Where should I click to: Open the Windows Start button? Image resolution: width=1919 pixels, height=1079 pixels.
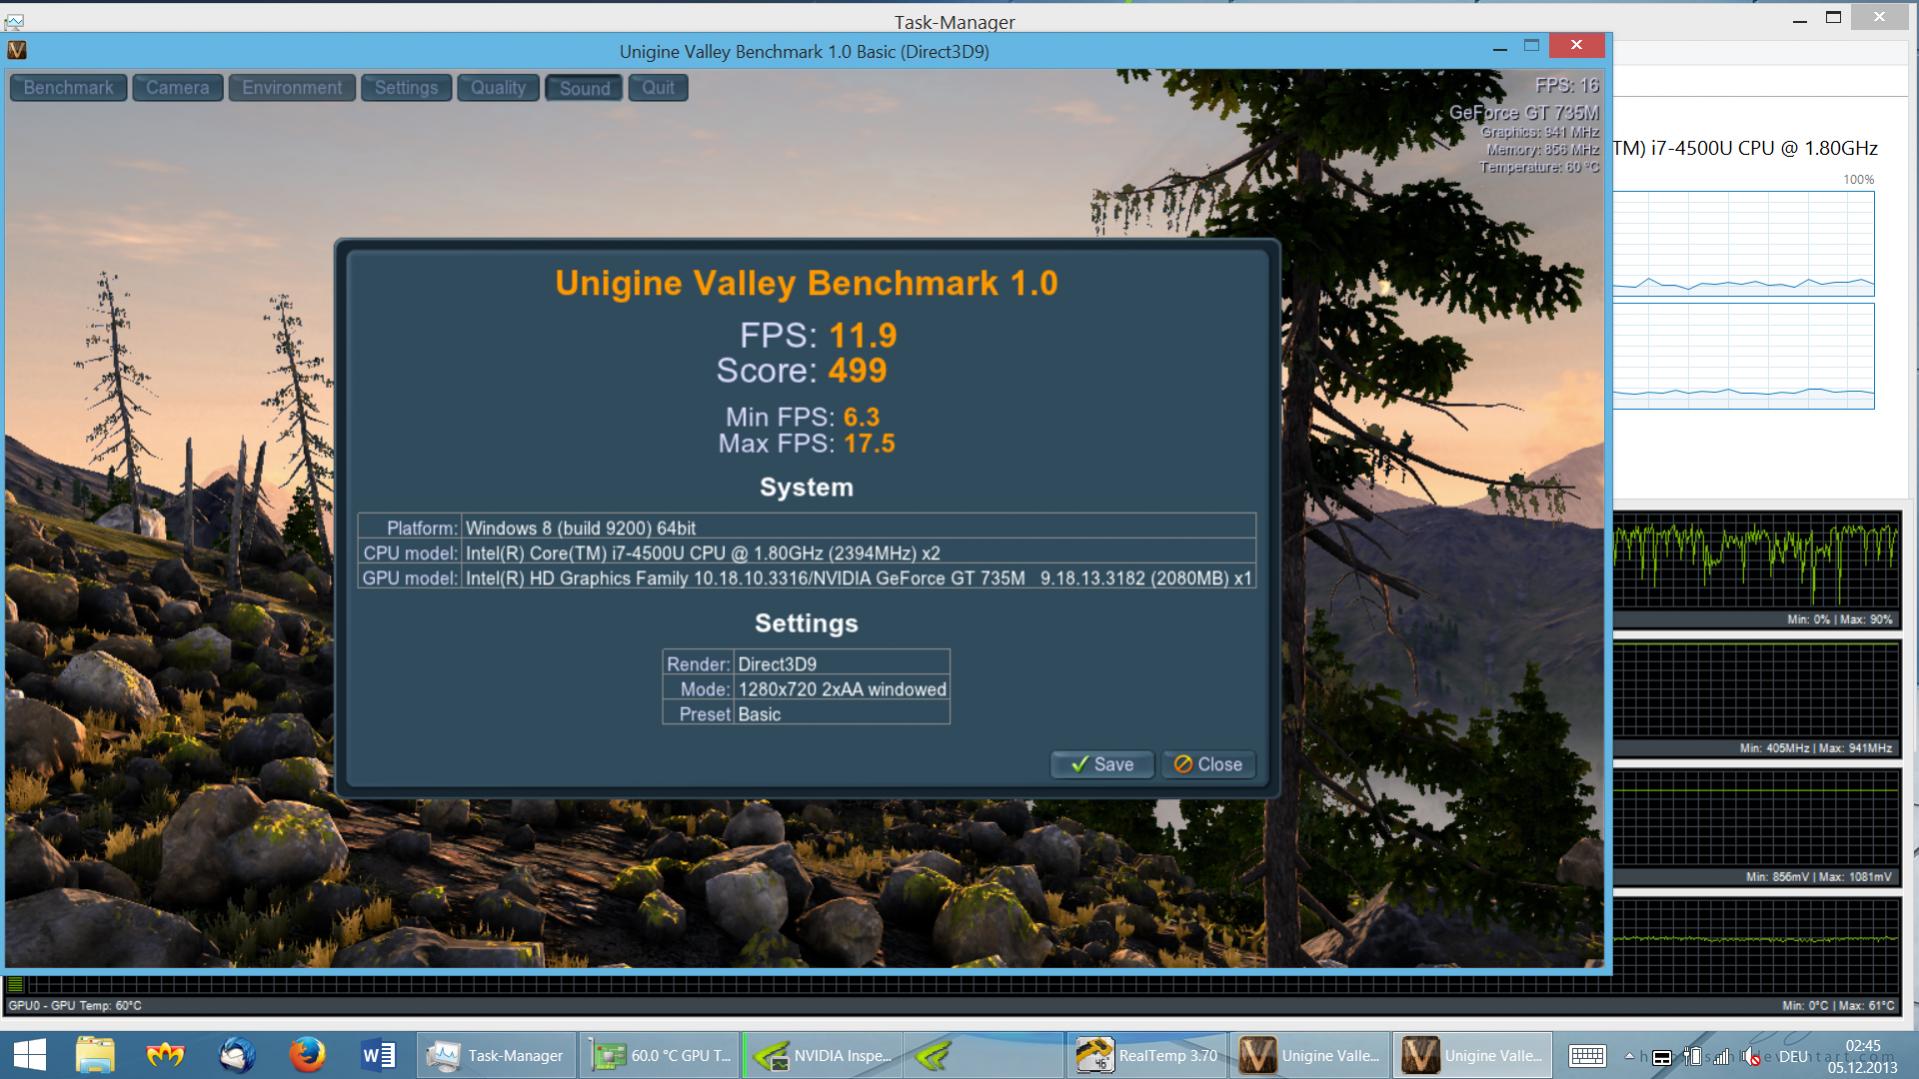point(30,1055)
